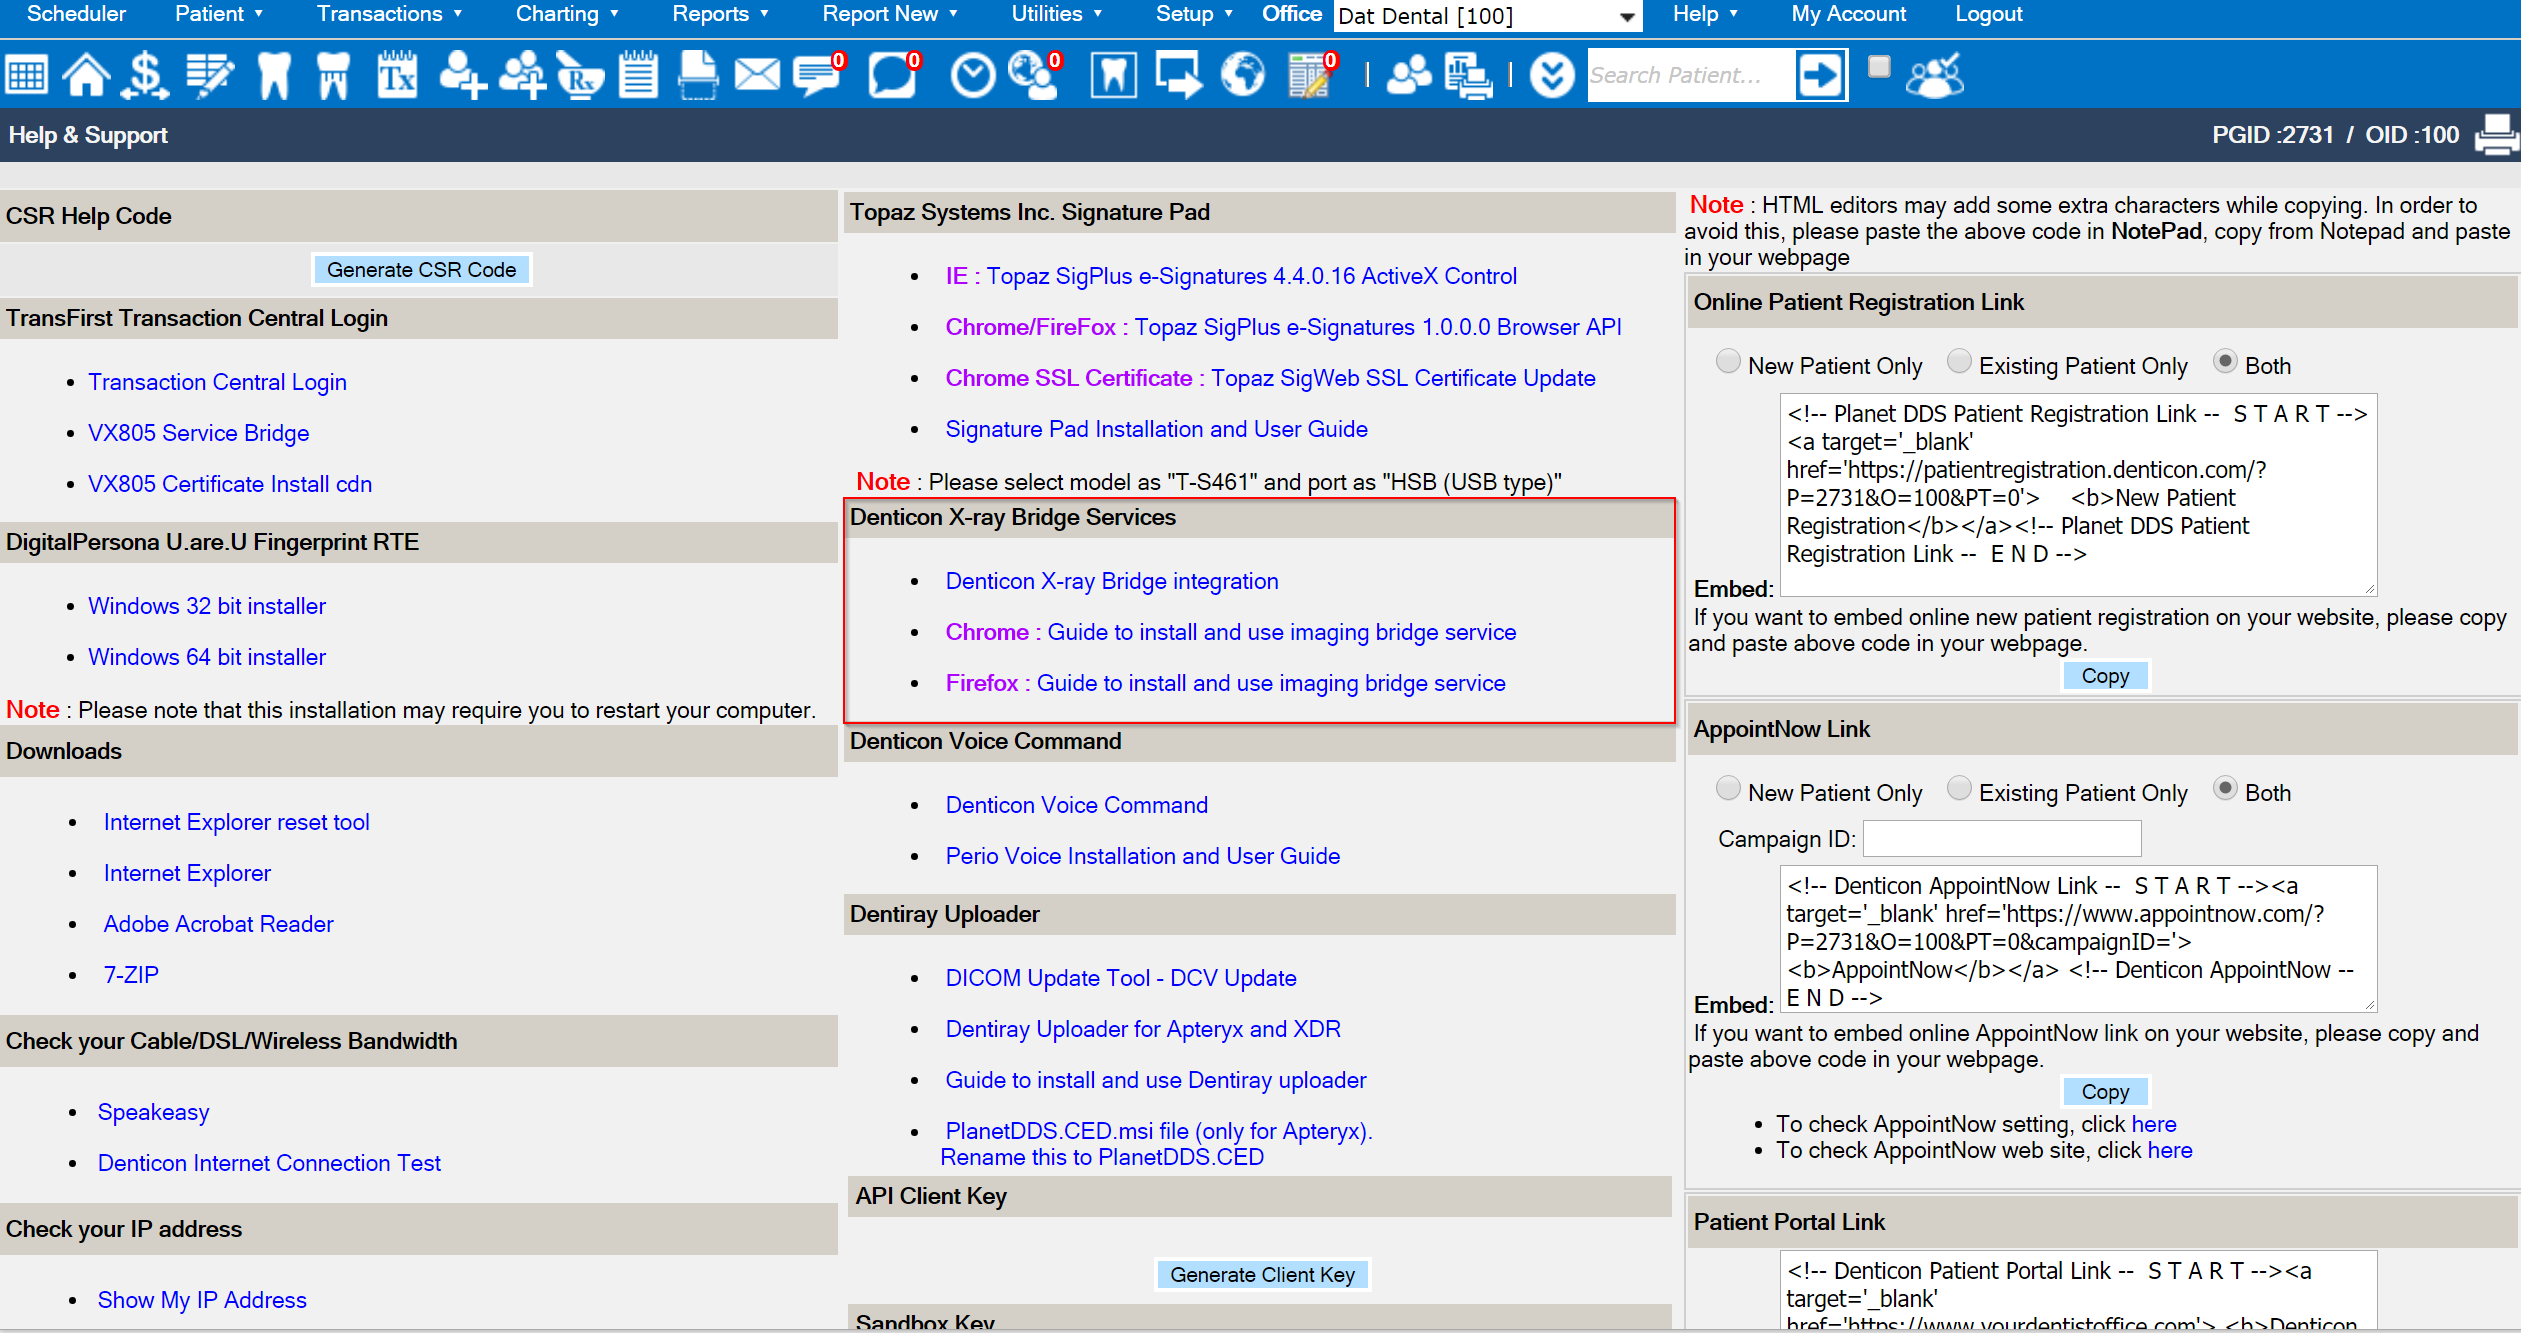Click the home icon in toolbar

(x=86, y=76)
